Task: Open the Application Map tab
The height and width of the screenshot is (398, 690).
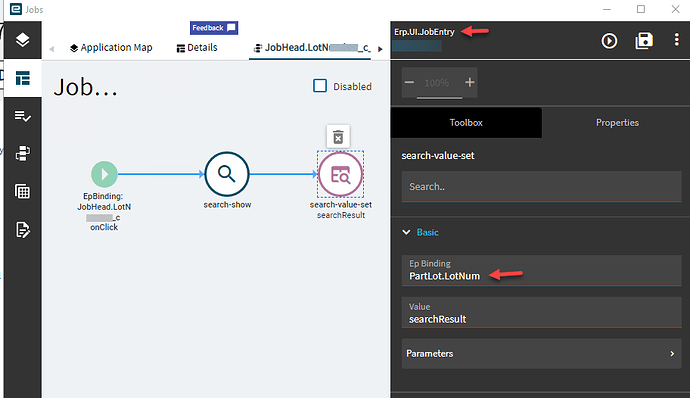Action: pyautogui.click(x=111, y=48)
